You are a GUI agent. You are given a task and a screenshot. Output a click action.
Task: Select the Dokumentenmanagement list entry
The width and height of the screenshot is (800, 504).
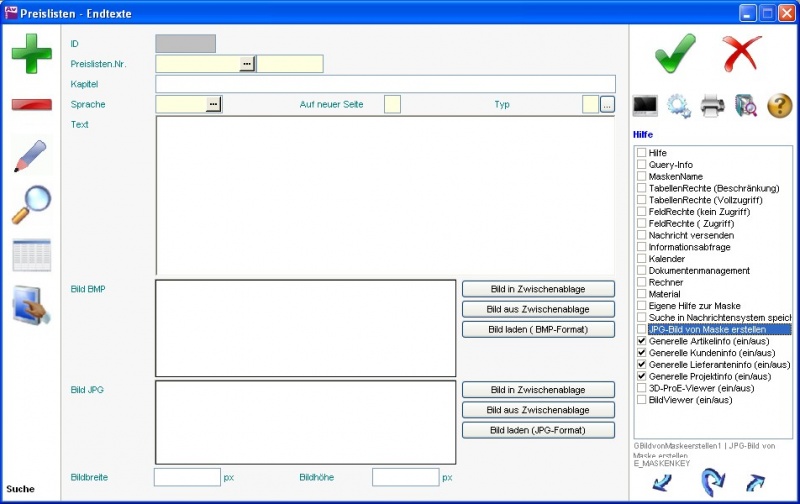click(699, 271)
